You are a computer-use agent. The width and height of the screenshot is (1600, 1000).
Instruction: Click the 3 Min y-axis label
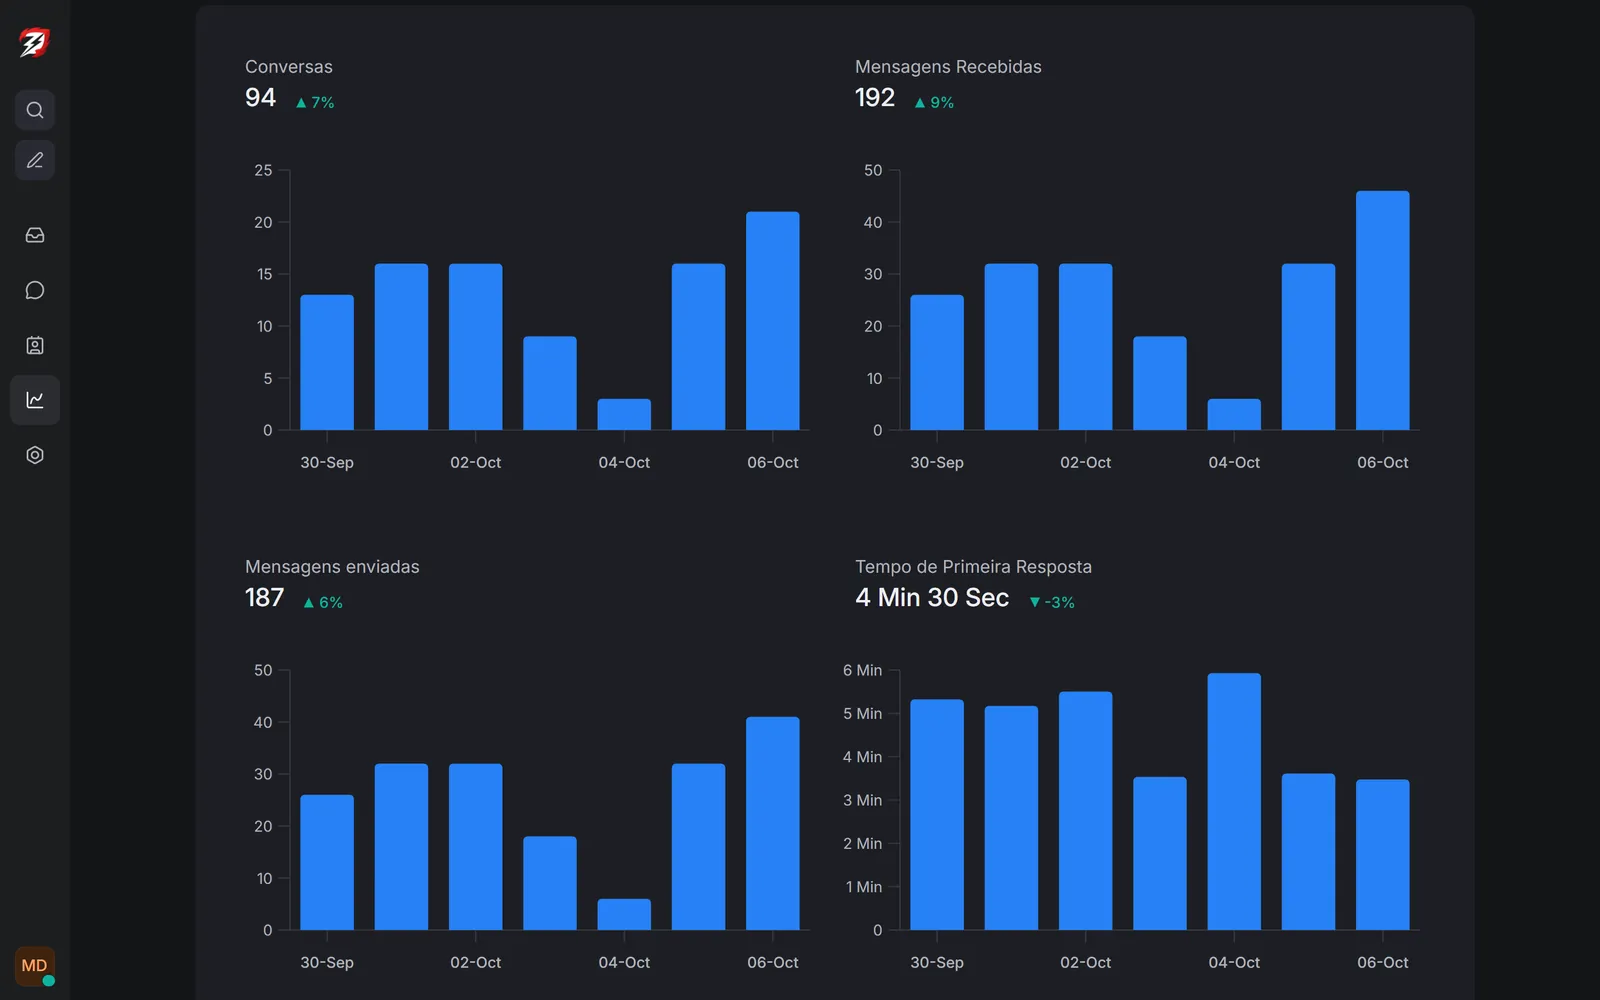[x=862, y=800]
